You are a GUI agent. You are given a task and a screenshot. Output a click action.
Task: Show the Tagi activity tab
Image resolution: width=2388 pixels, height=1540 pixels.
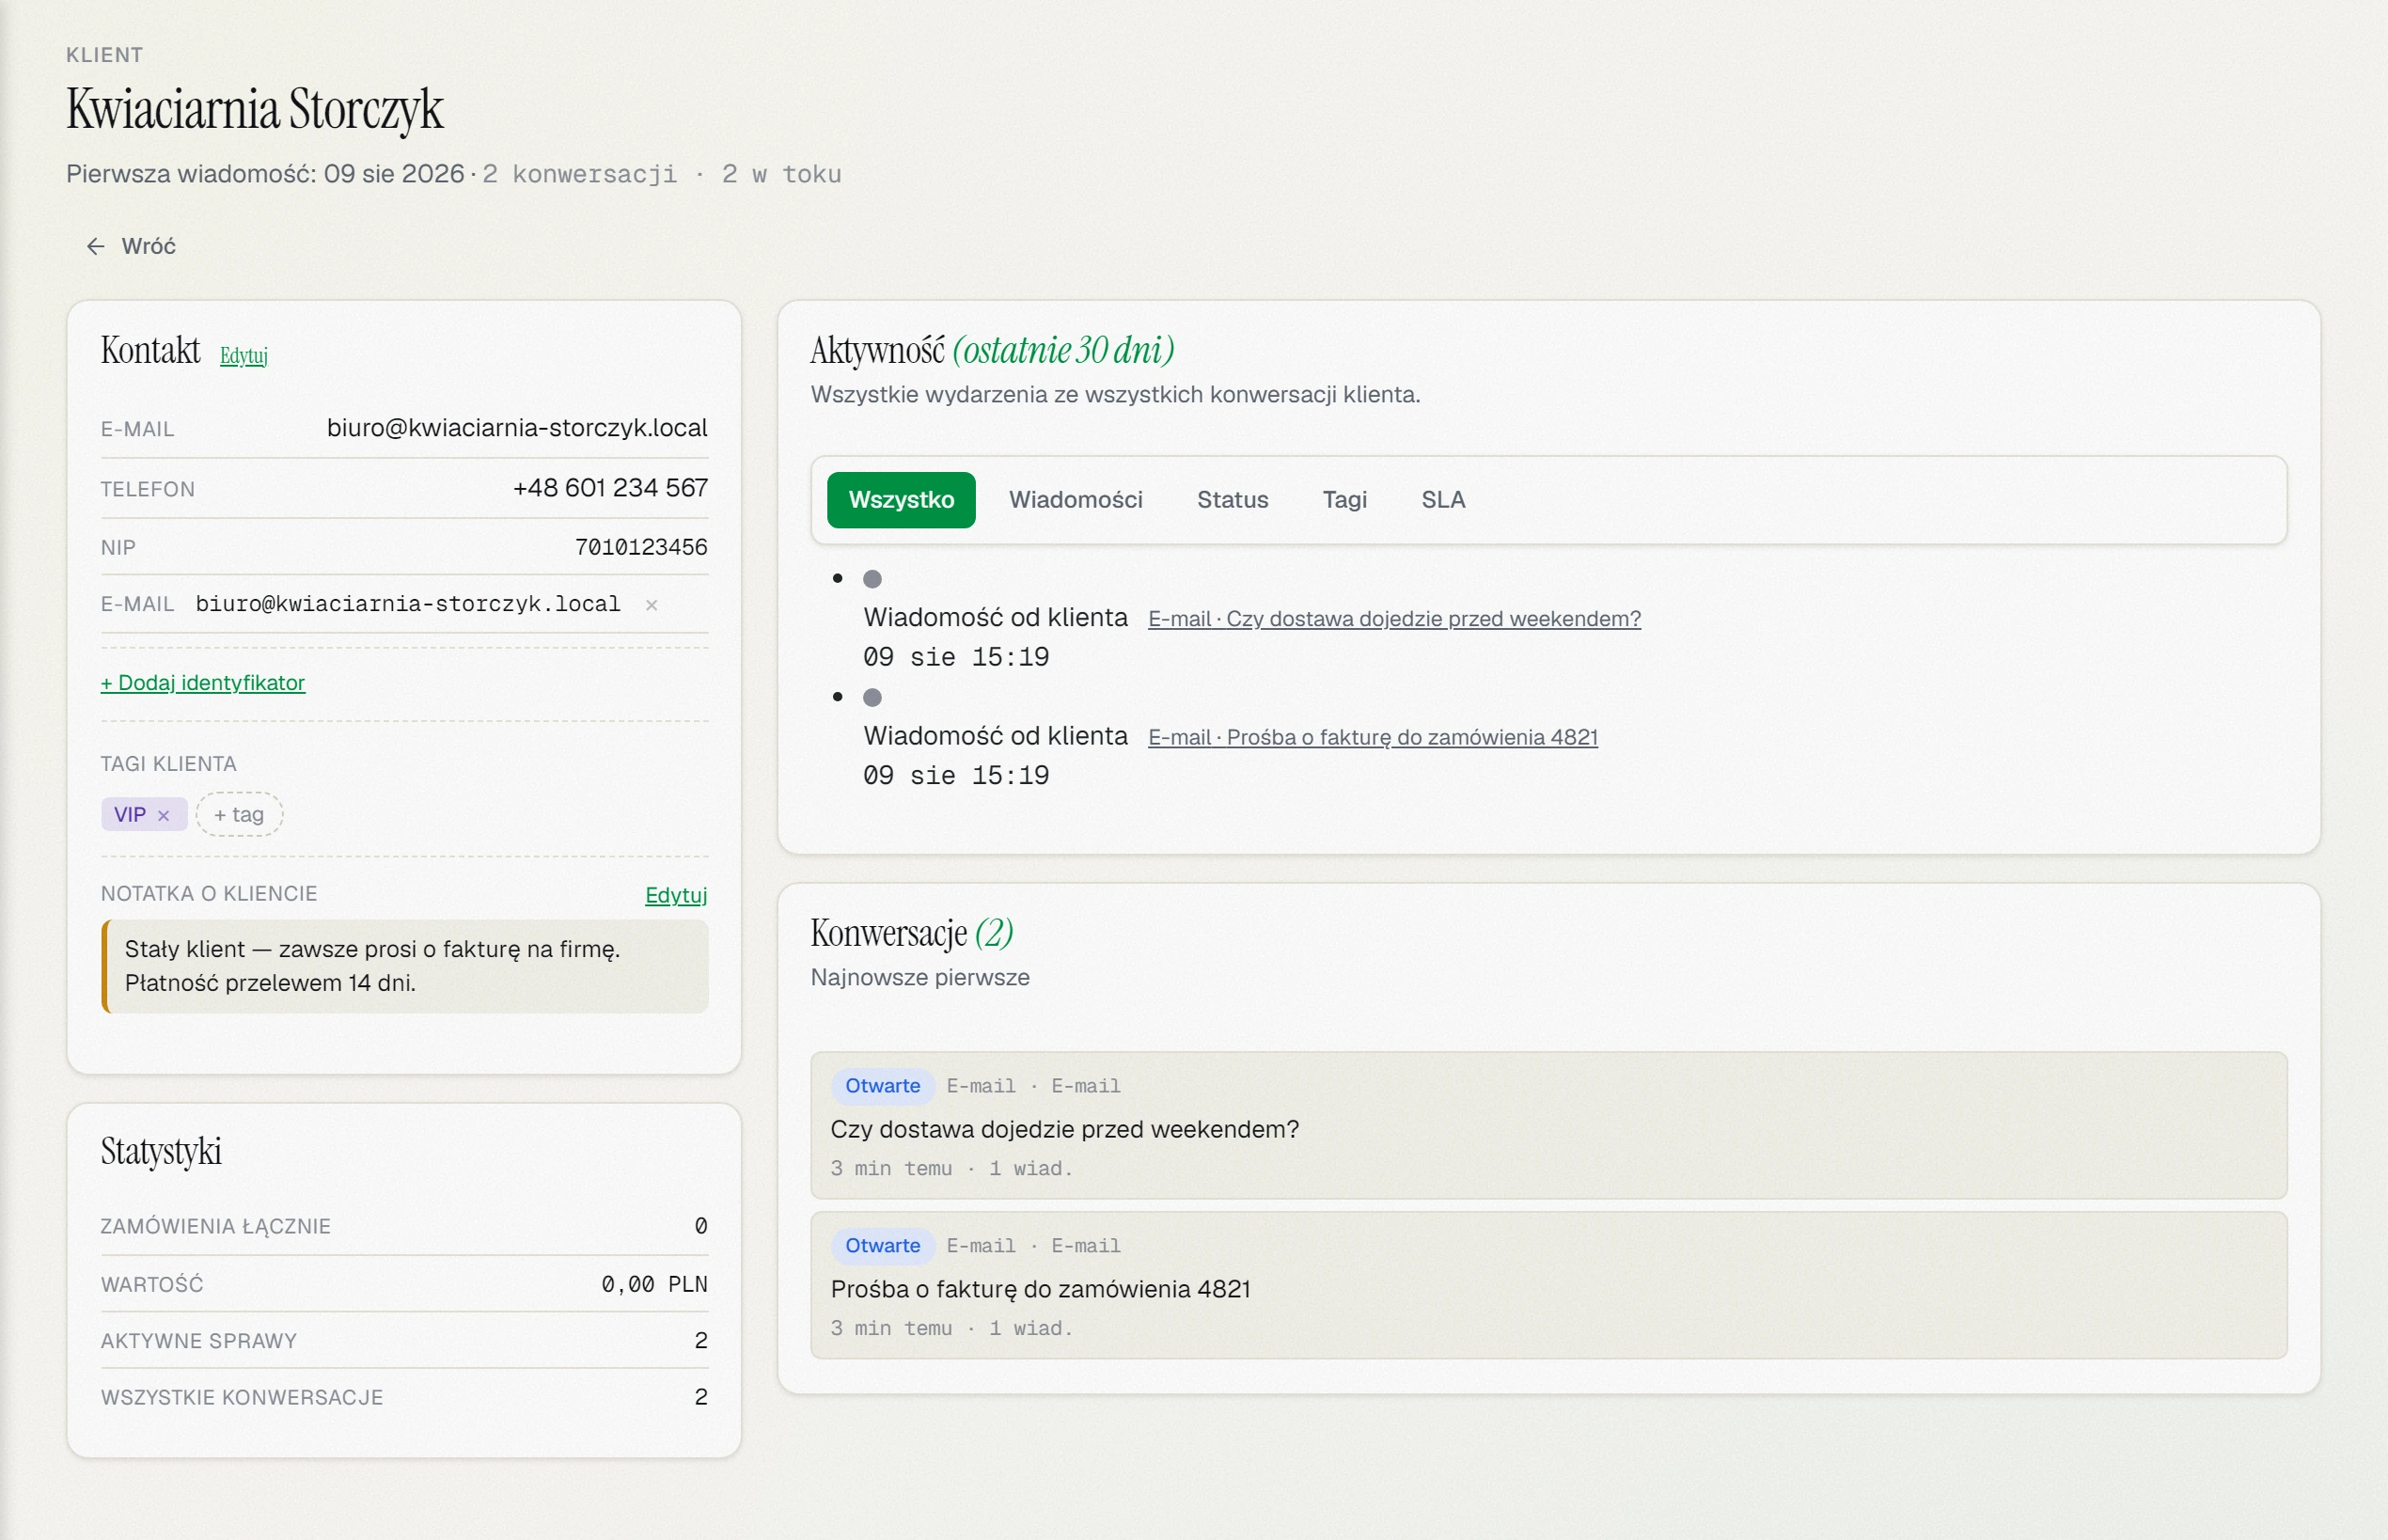[x=1345, y=500]
